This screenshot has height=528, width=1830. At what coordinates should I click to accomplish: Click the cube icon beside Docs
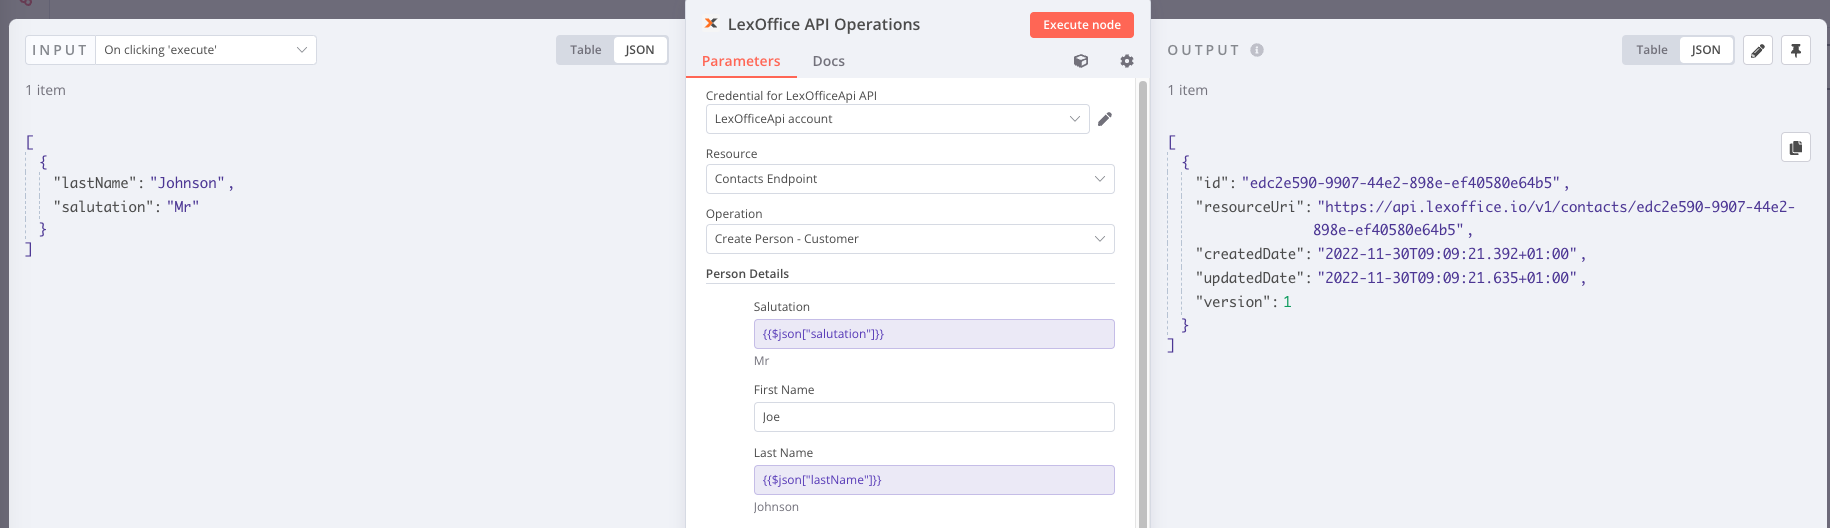[x=1081, y=61]
